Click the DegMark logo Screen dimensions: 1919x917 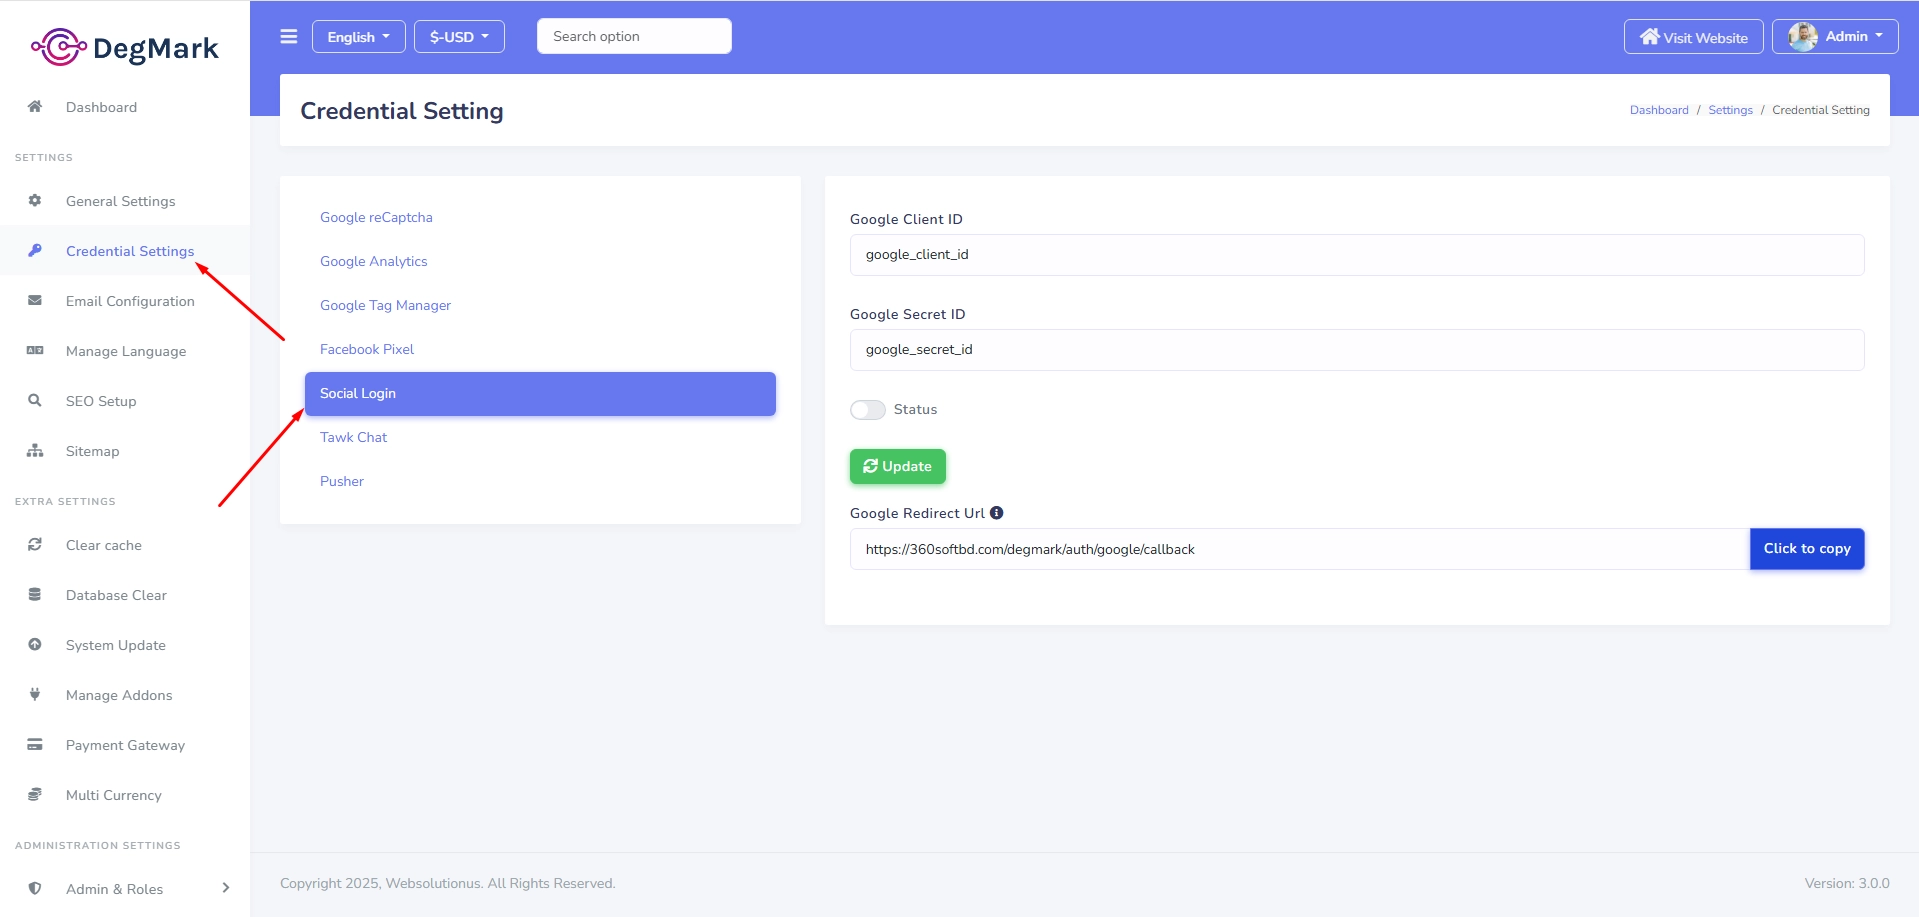(x=125, y=47)
